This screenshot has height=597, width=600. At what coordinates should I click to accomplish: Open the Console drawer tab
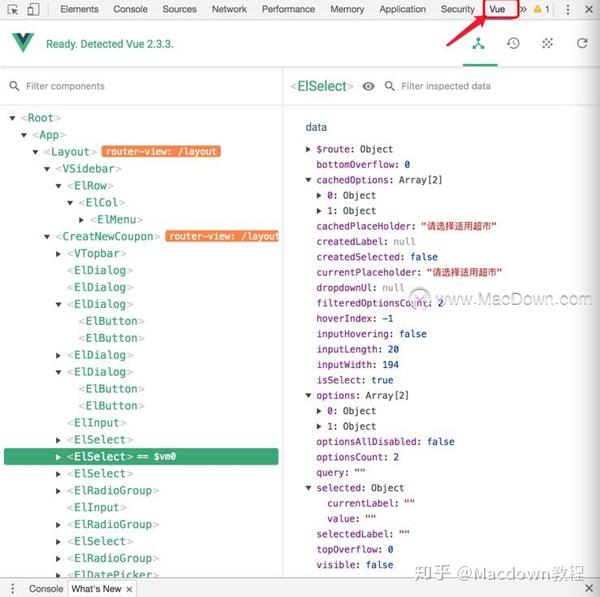coord(46,589)
